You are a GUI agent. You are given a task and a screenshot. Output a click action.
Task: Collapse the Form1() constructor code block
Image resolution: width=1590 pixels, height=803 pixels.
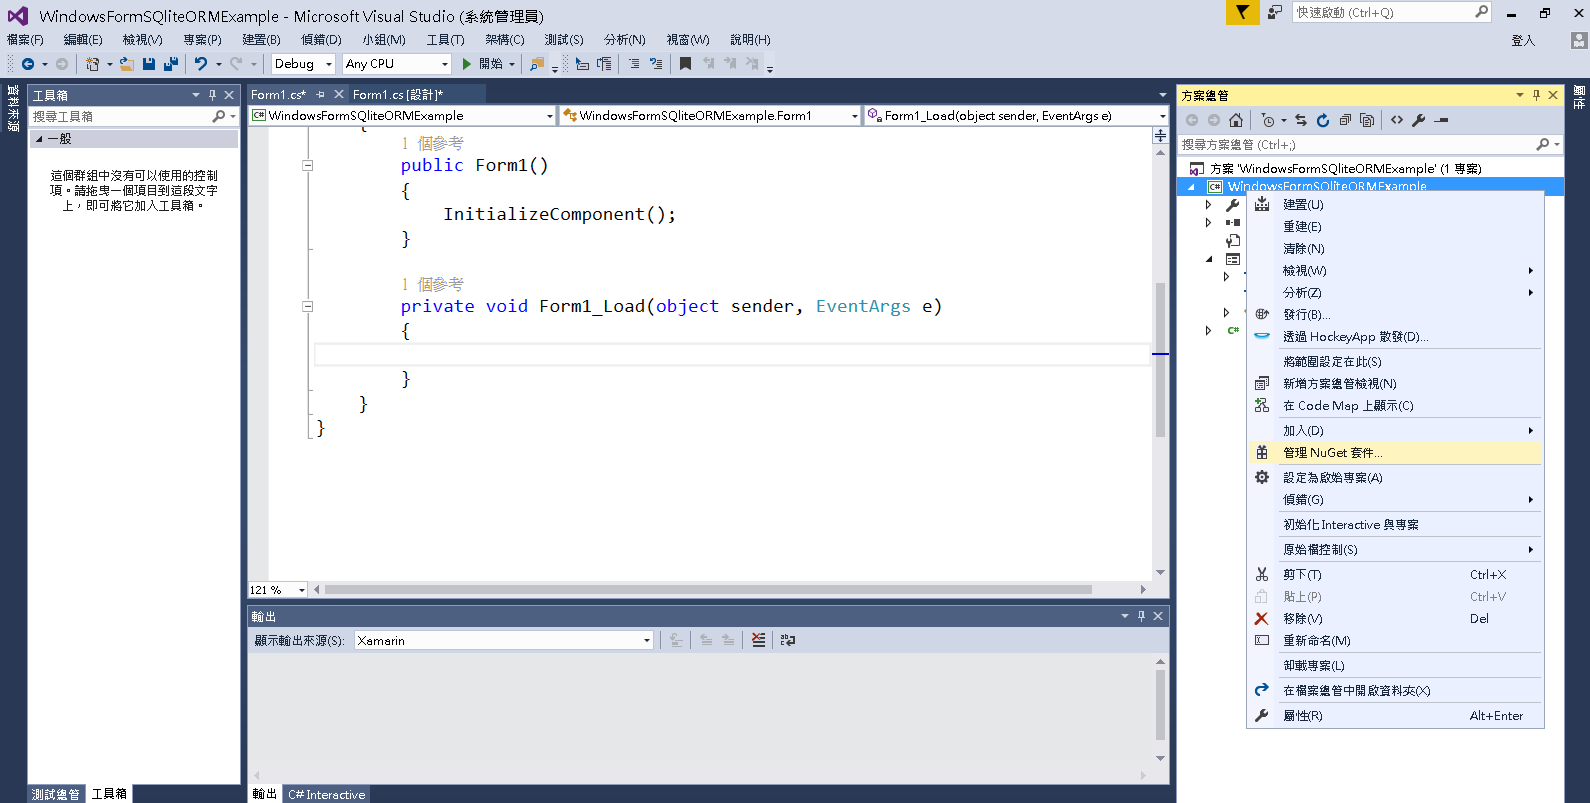[x=308, y=166]
